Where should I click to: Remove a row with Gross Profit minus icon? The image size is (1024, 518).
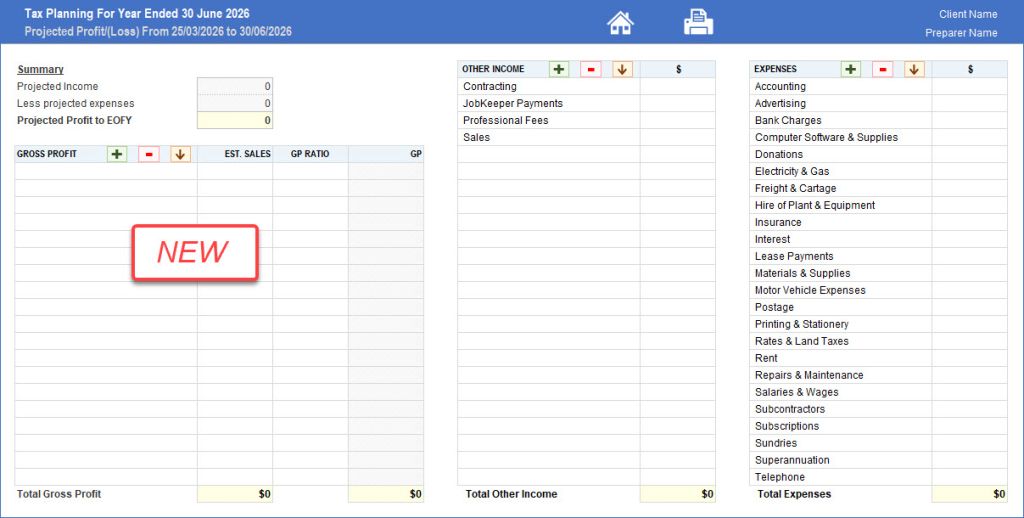pyautogui.click(x=148, y=154)
